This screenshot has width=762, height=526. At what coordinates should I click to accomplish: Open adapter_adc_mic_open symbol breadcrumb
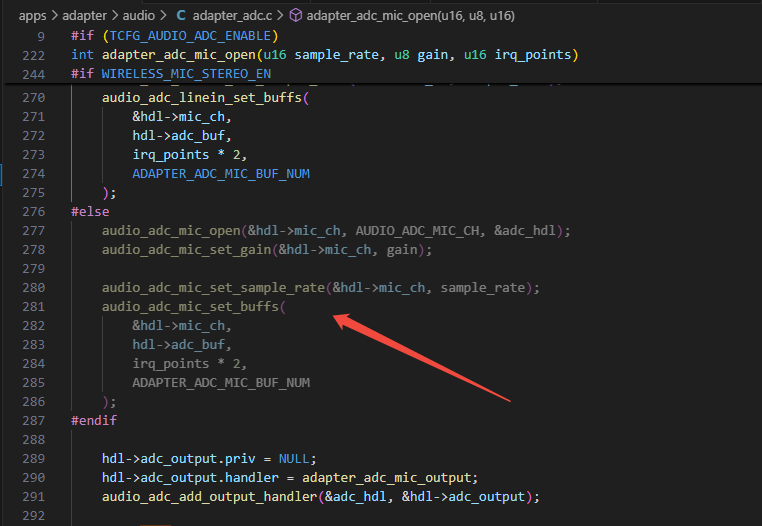(x=410, y=16)
